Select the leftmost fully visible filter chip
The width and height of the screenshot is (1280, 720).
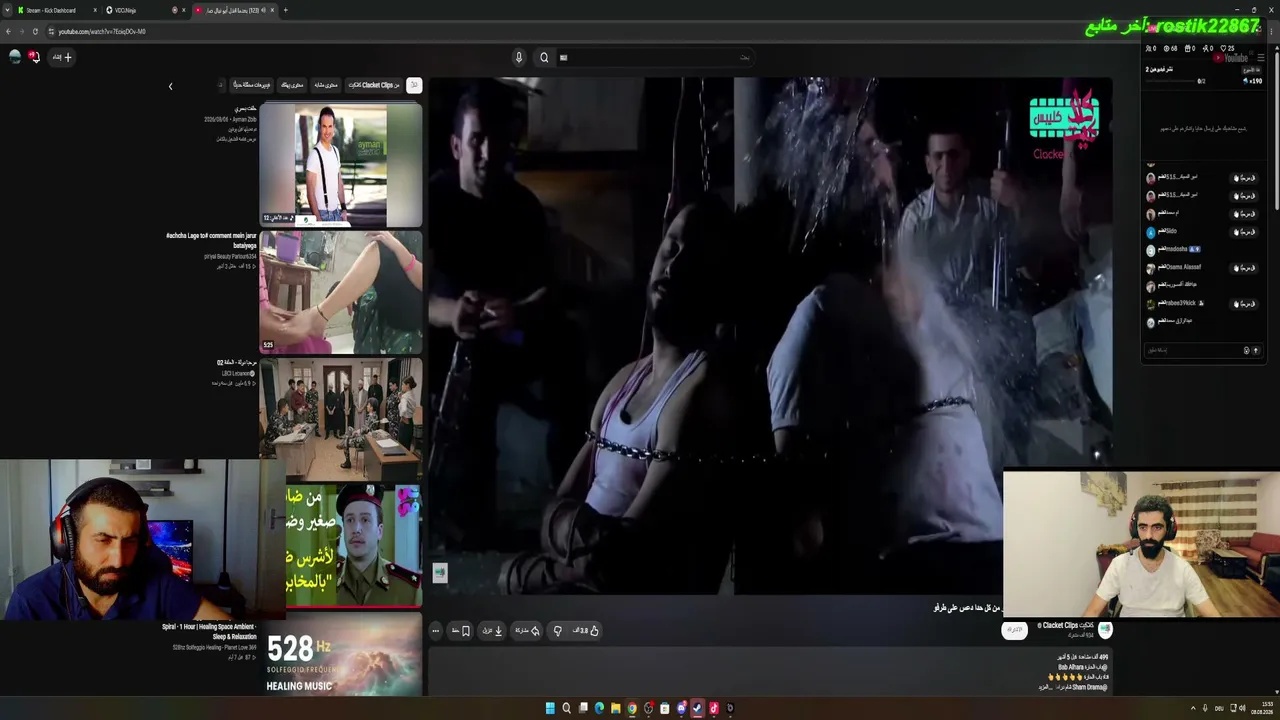click(252, 85)
